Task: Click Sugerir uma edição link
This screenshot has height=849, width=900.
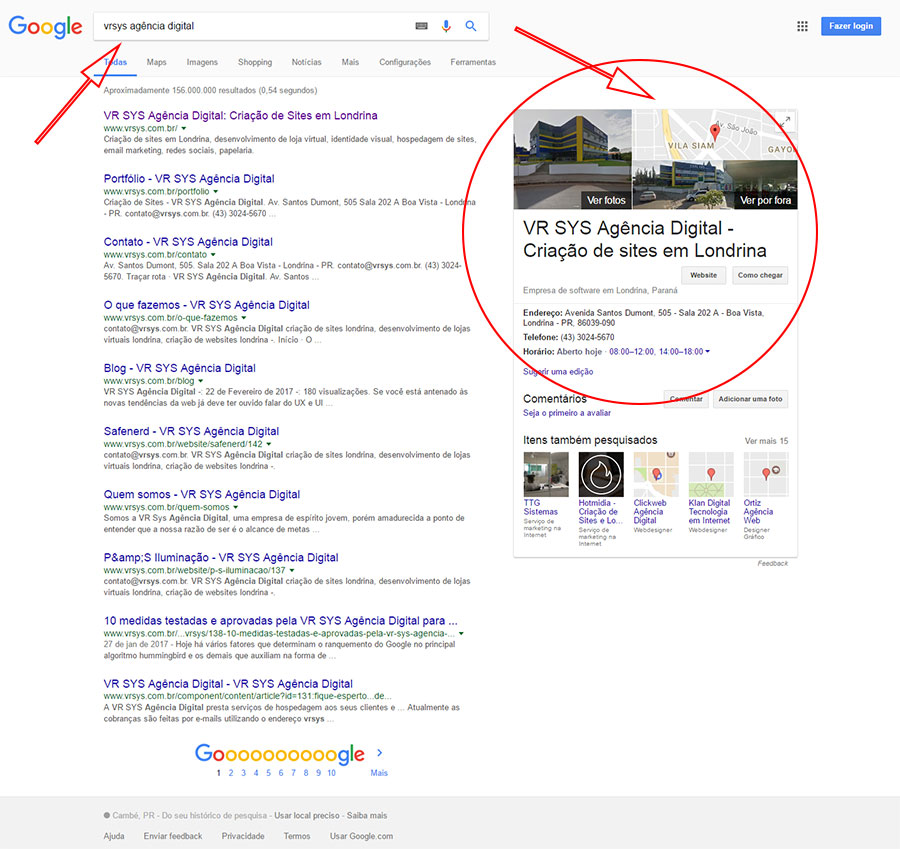Action: 558,372
